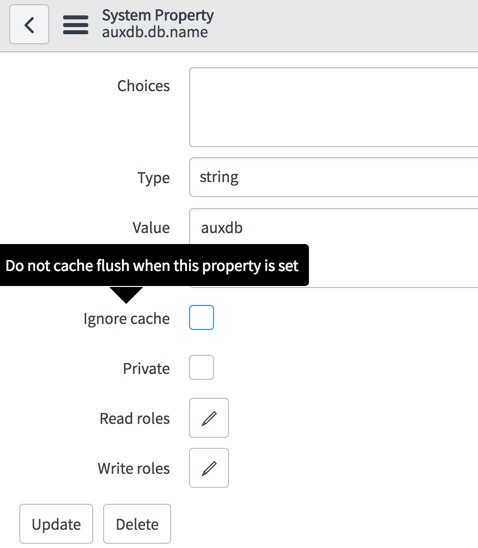This screenshot has width=478, height=548.
Task: Open the hamburger context menu icon
Action: pos(75,25)
